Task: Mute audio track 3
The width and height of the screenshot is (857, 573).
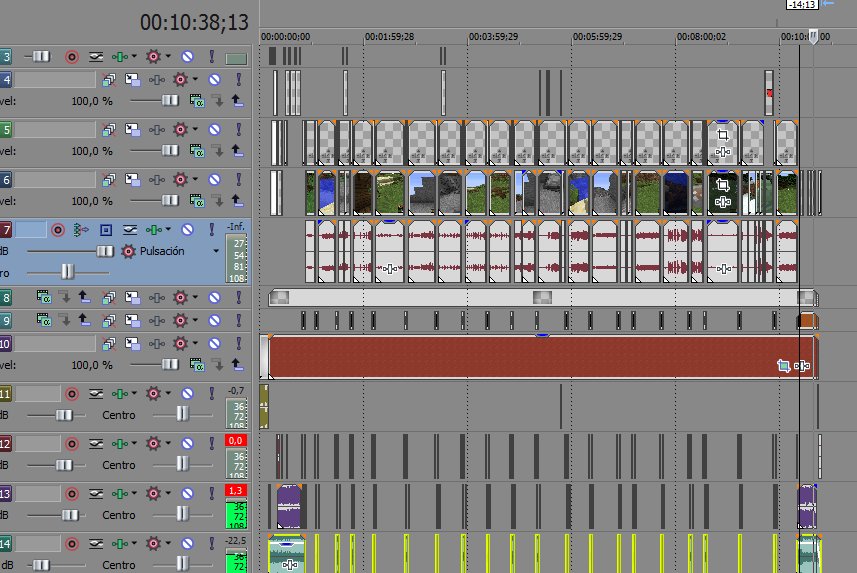Action: 187,57
